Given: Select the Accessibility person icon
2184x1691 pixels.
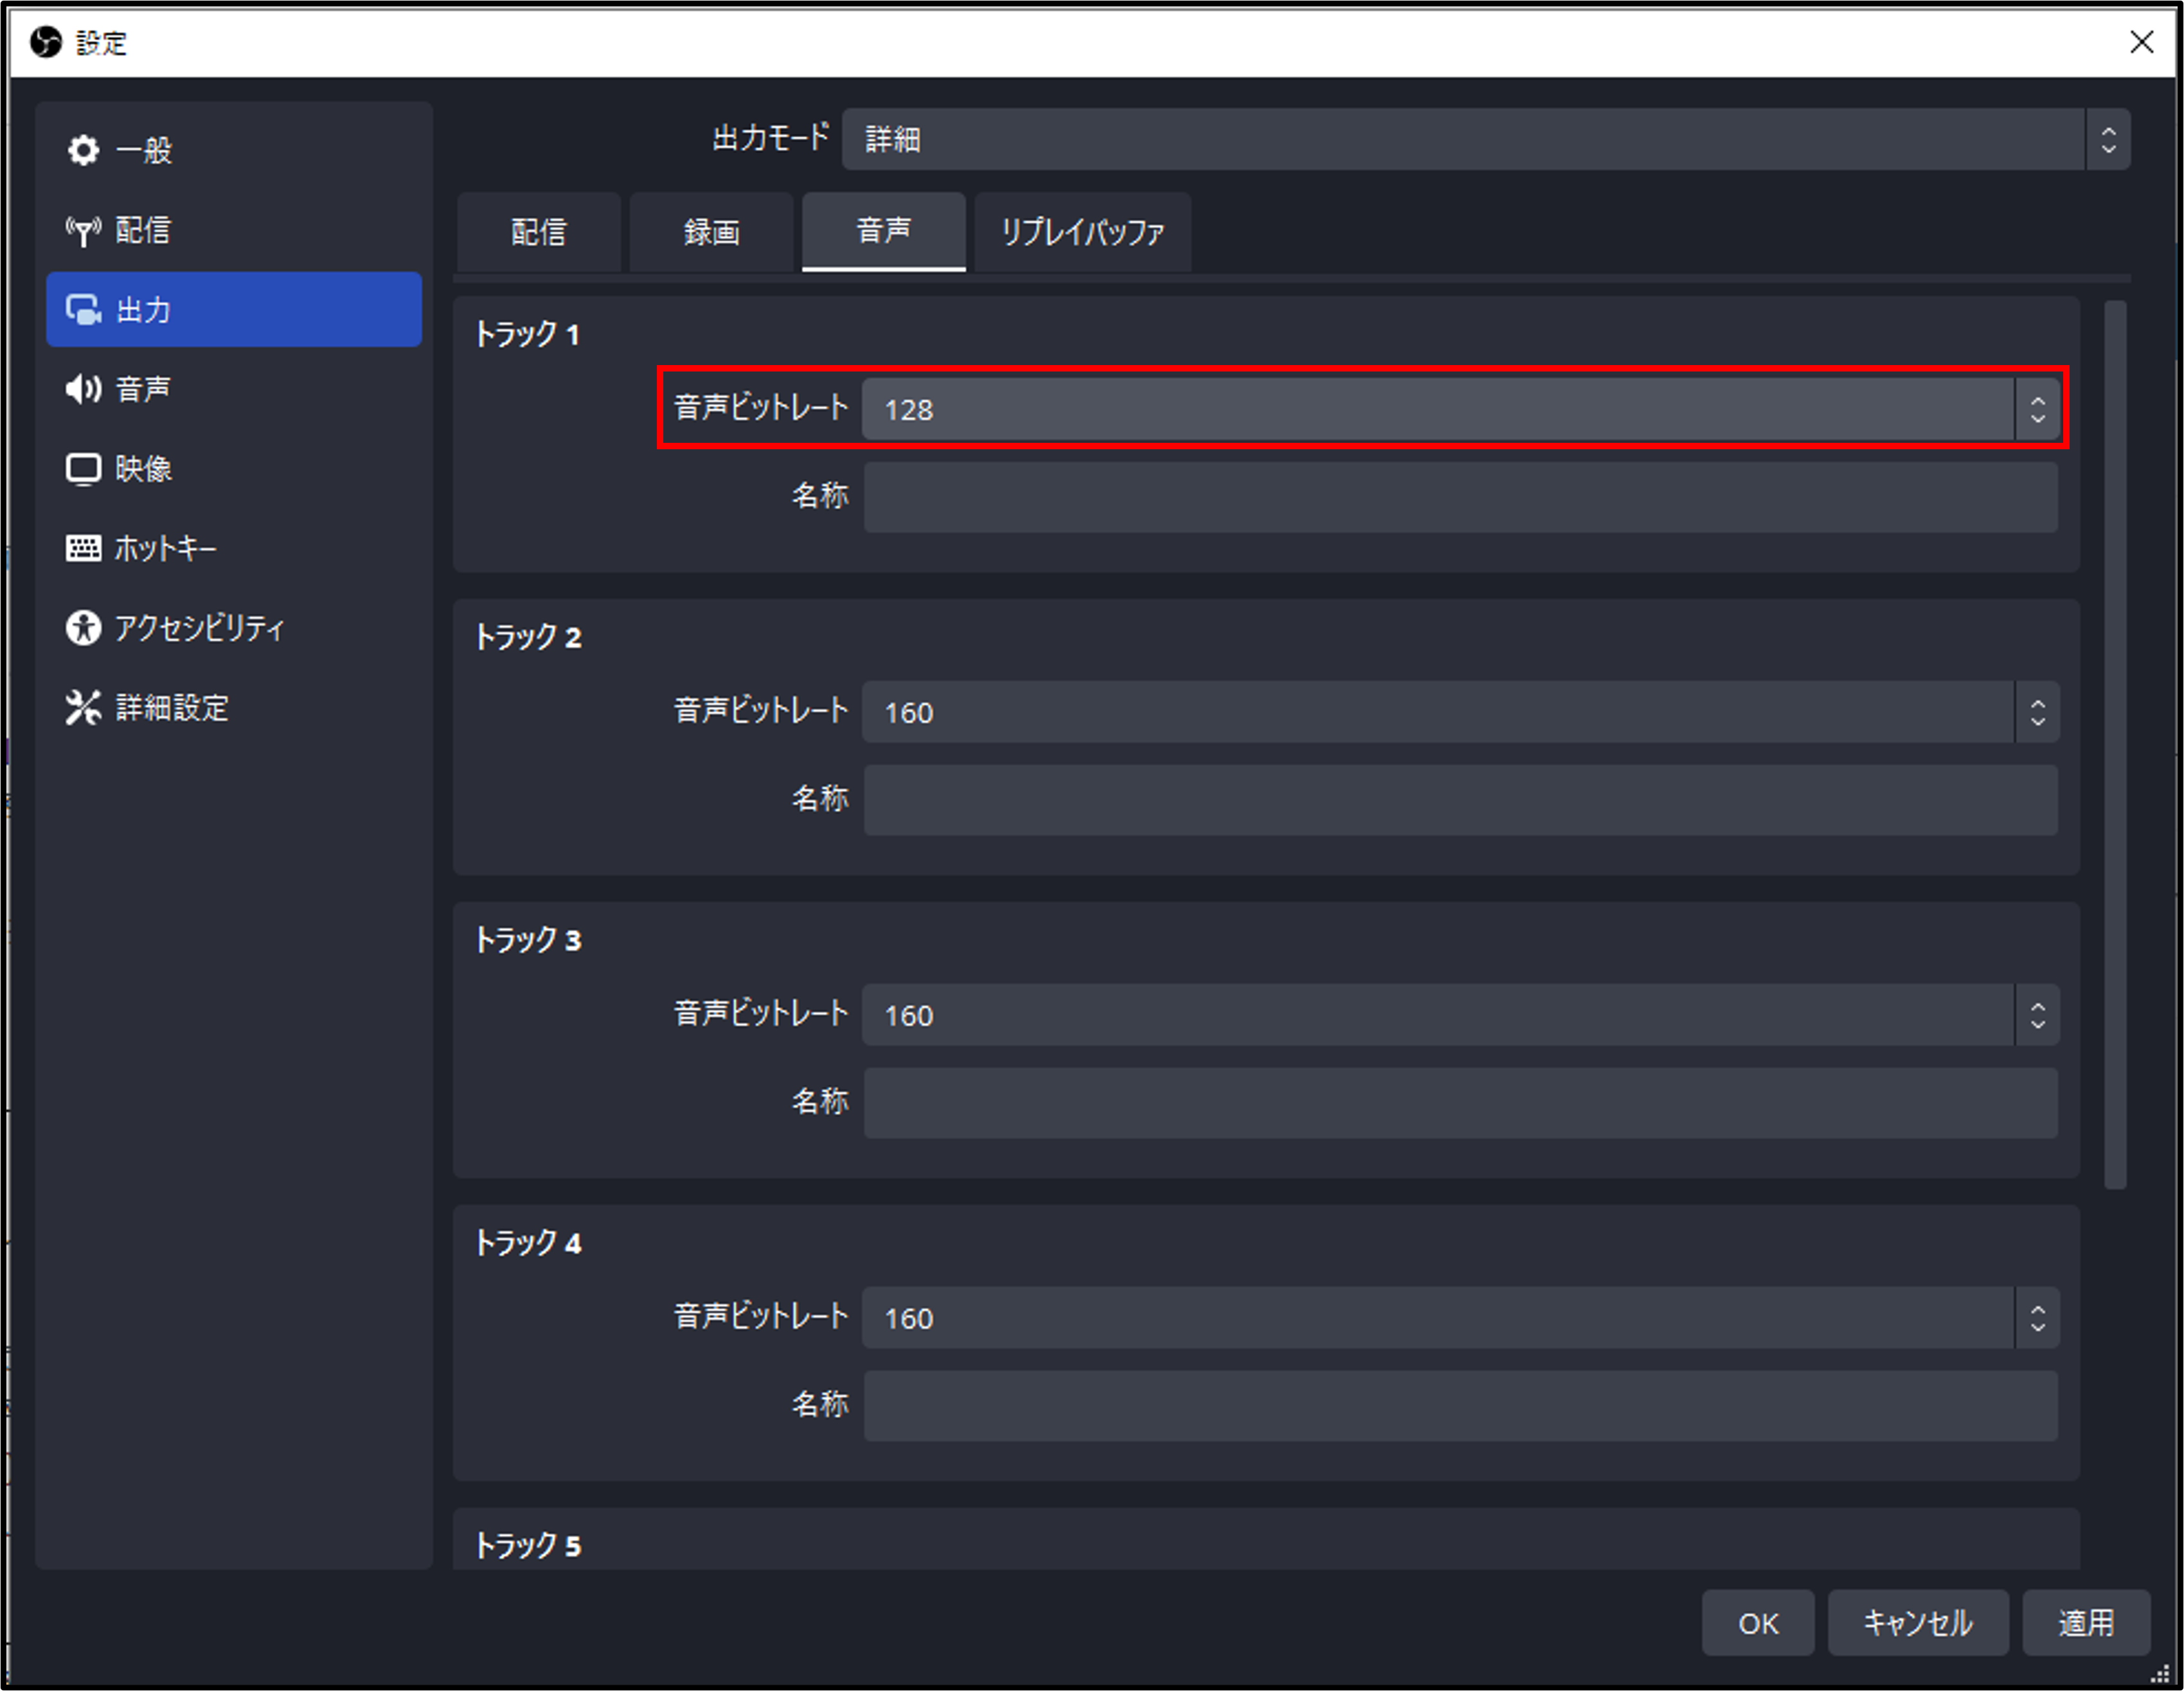Looking at the screenshot, I should pos(83,628).
